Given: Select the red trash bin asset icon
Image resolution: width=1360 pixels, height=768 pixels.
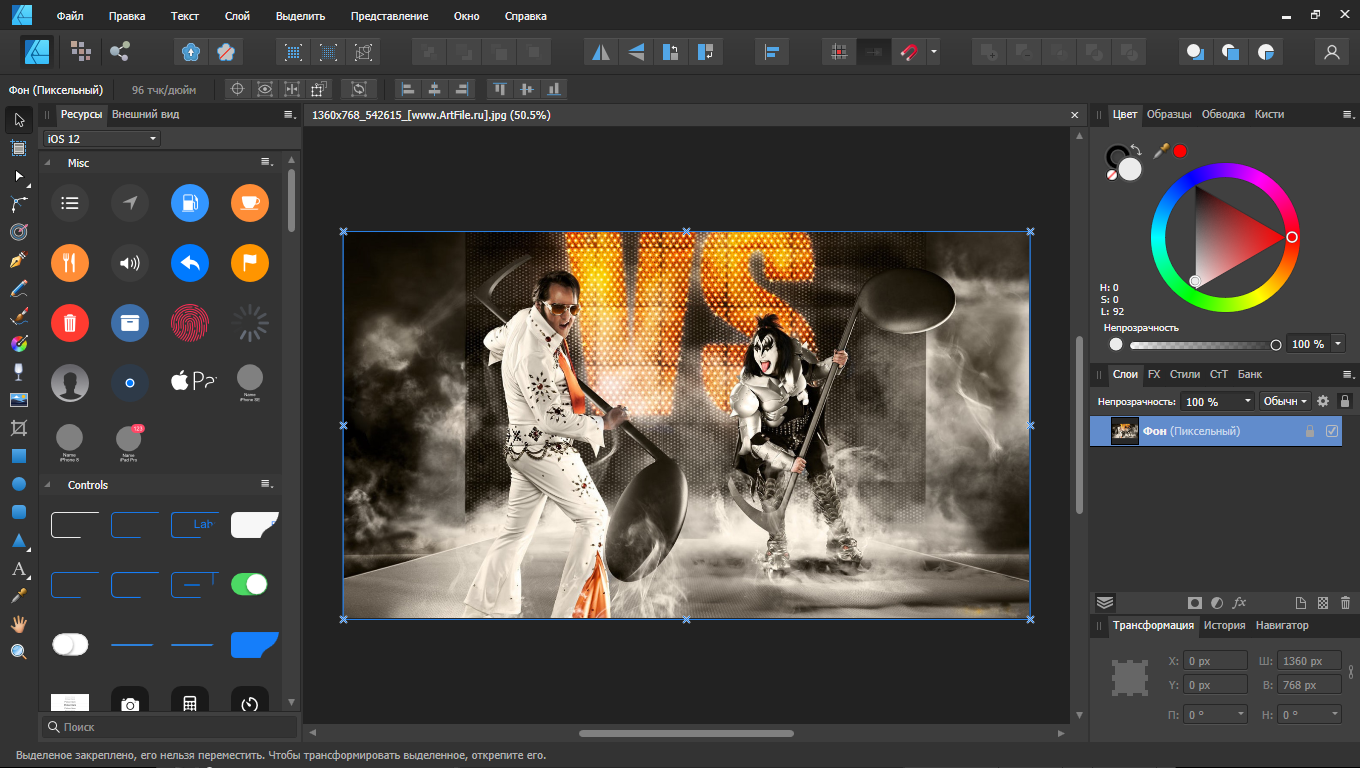Looking at the screenshot, I should click(70, 323).
